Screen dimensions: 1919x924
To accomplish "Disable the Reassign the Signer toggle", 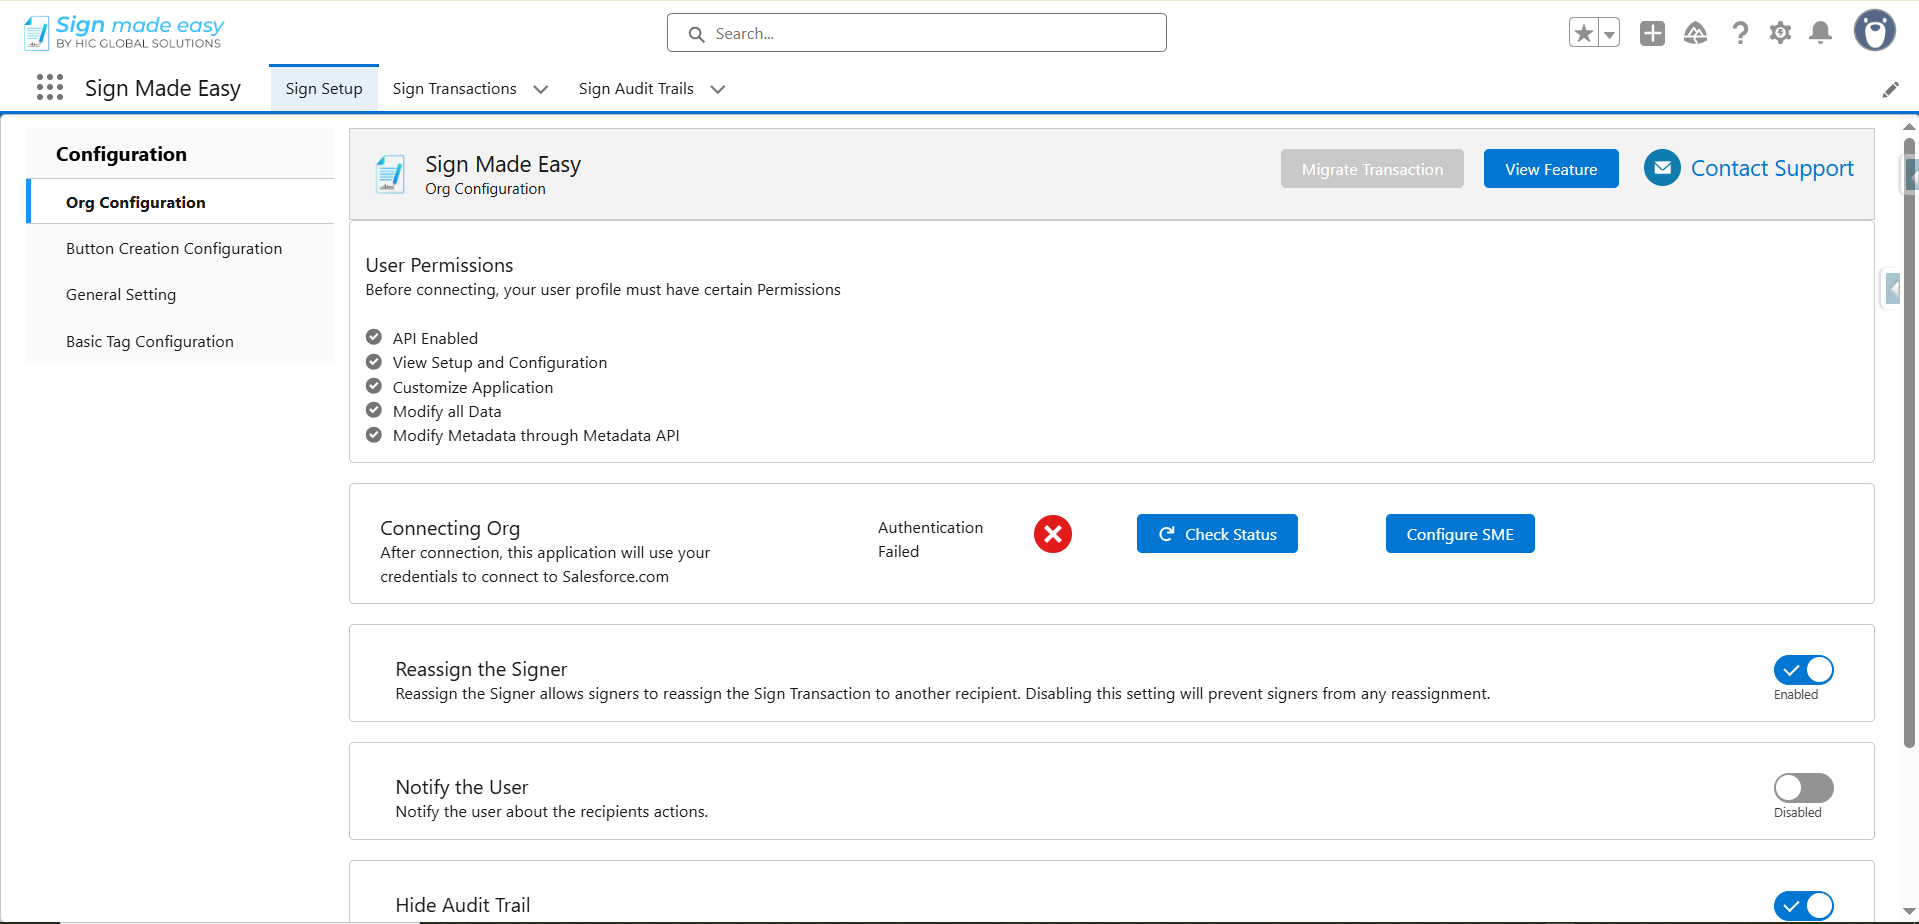I will point(1803,670).
